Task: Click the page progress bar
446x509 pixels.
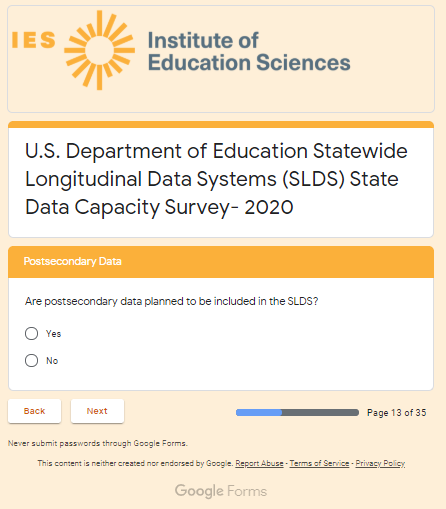Action: [297, 413]
